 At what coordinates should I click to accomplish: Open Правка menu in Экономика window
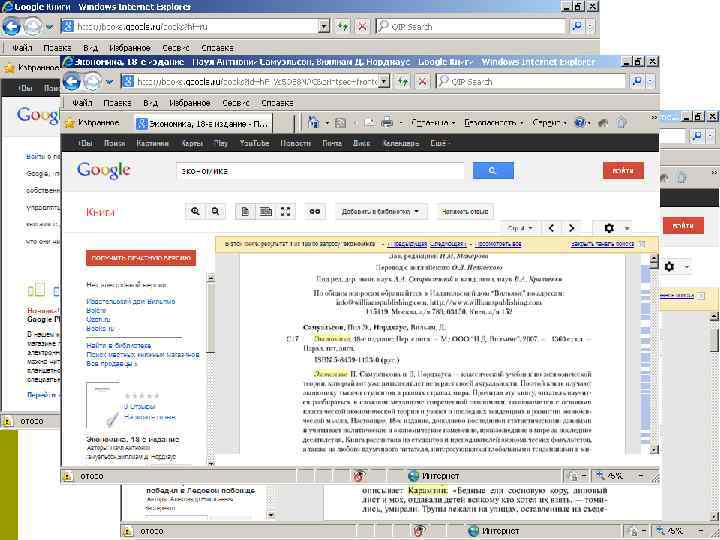click(117, 103)
